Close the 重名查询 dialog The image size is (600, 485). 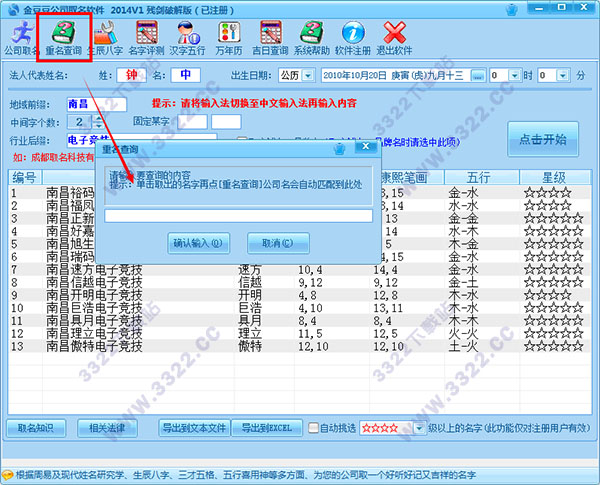(x=366, y=146)
